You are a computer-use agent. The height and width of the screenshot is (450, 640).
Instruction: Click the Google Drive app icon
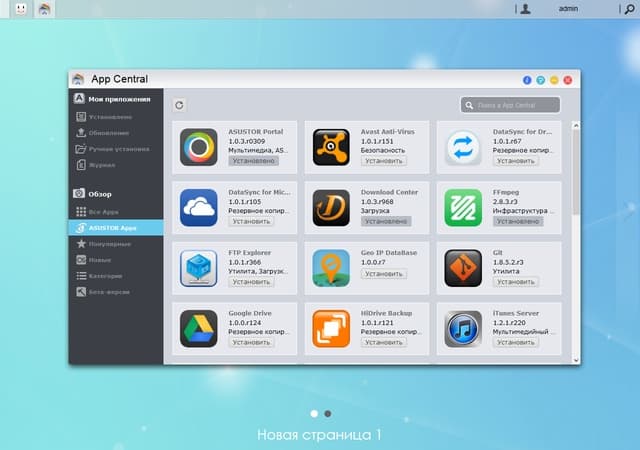click(198, 328)
